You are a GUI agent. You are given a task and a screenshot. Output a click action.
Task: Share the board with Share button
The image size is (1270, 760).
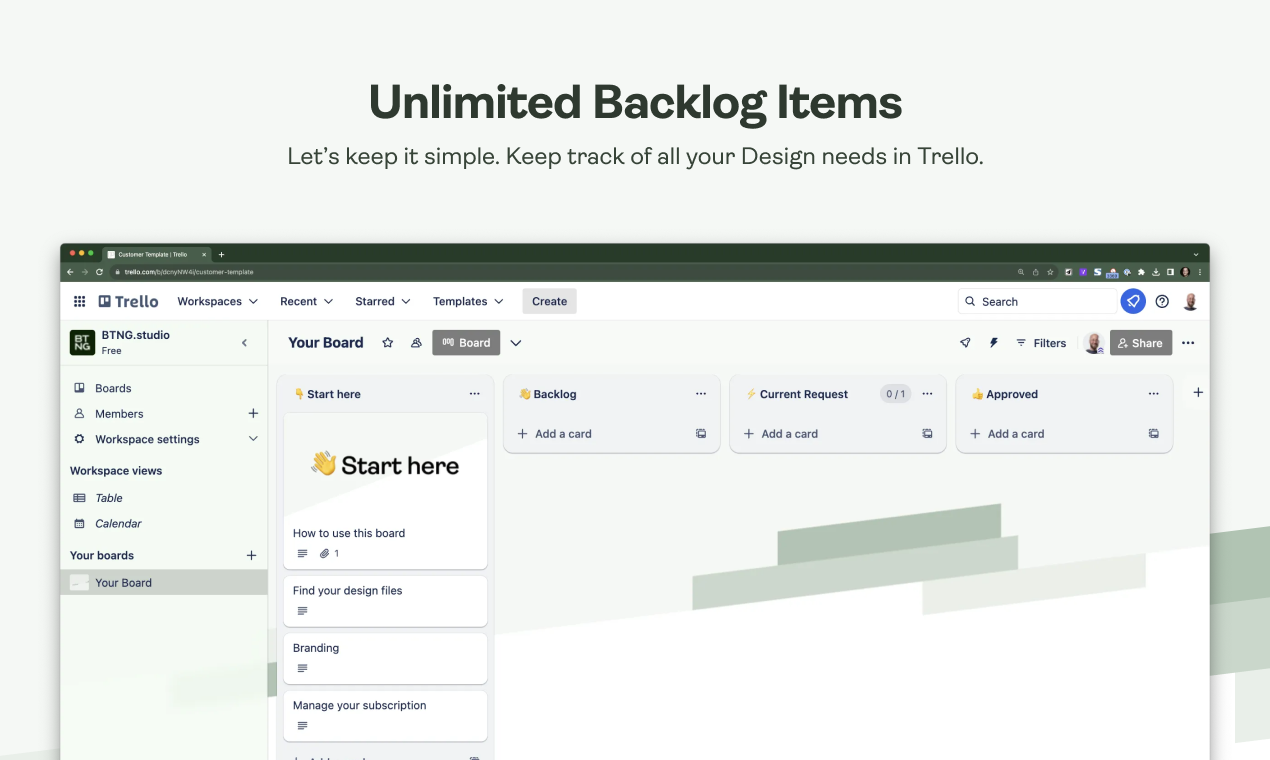pyautogui.click(x=1141, y=343)
